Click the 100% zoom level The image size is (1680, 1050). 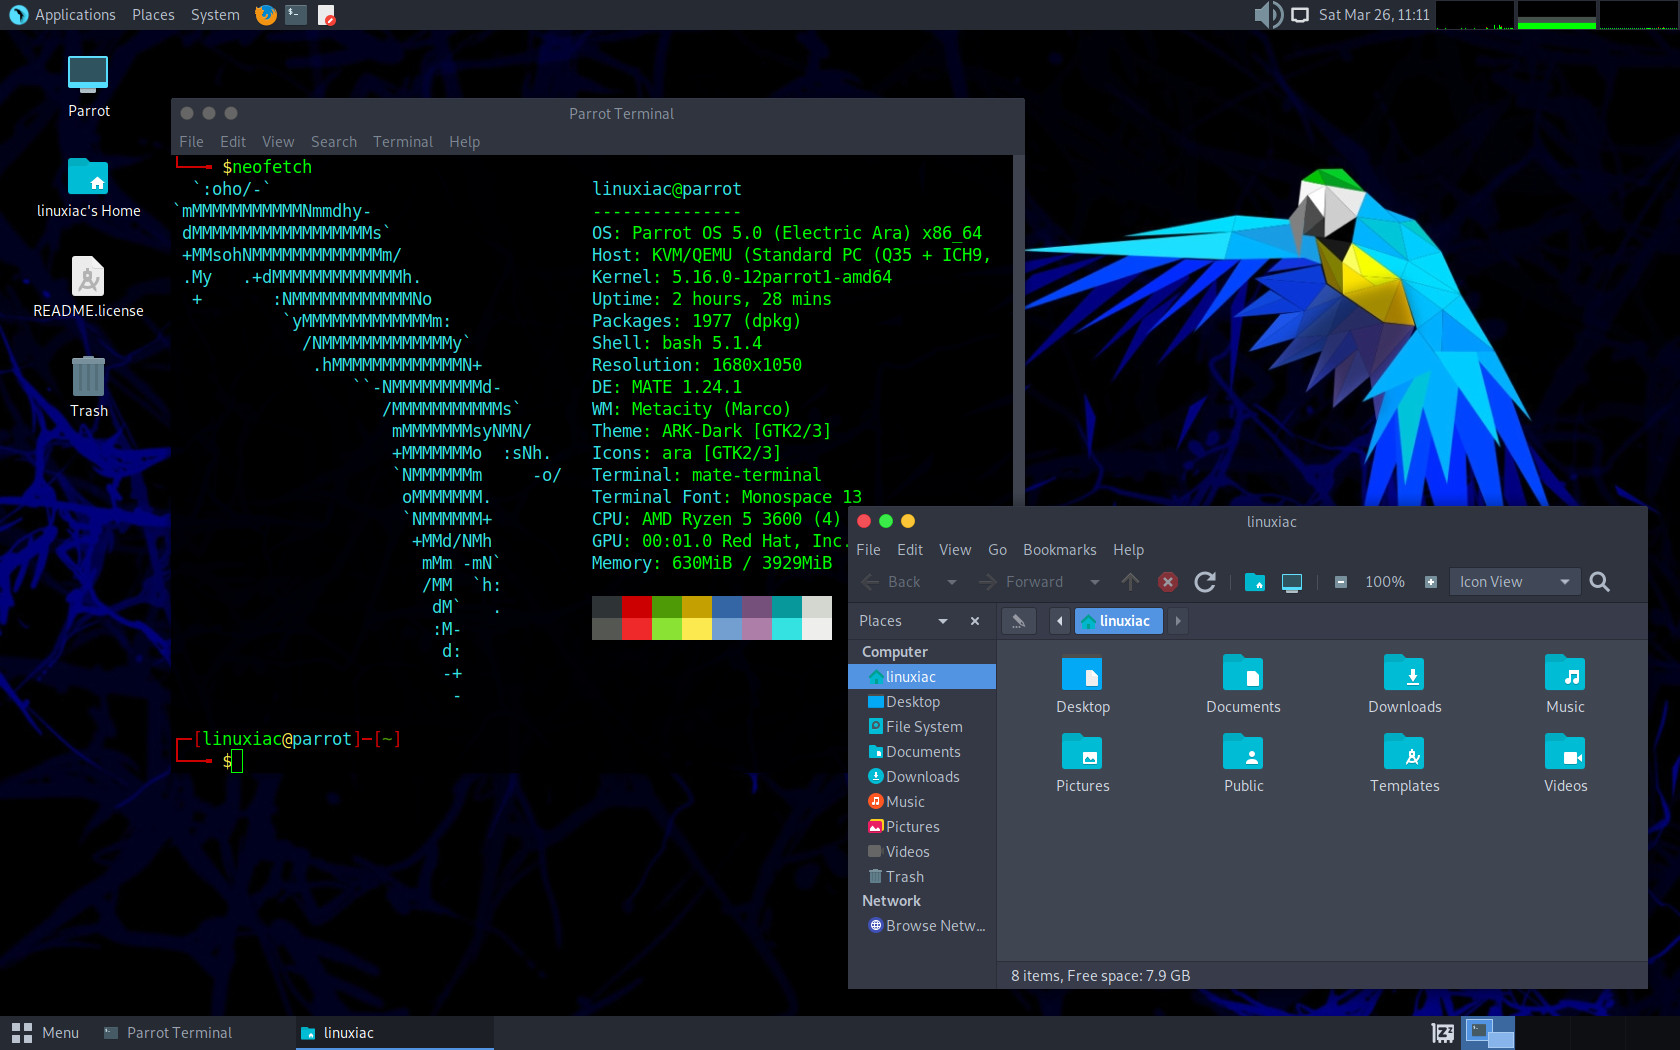(1385, 582)
